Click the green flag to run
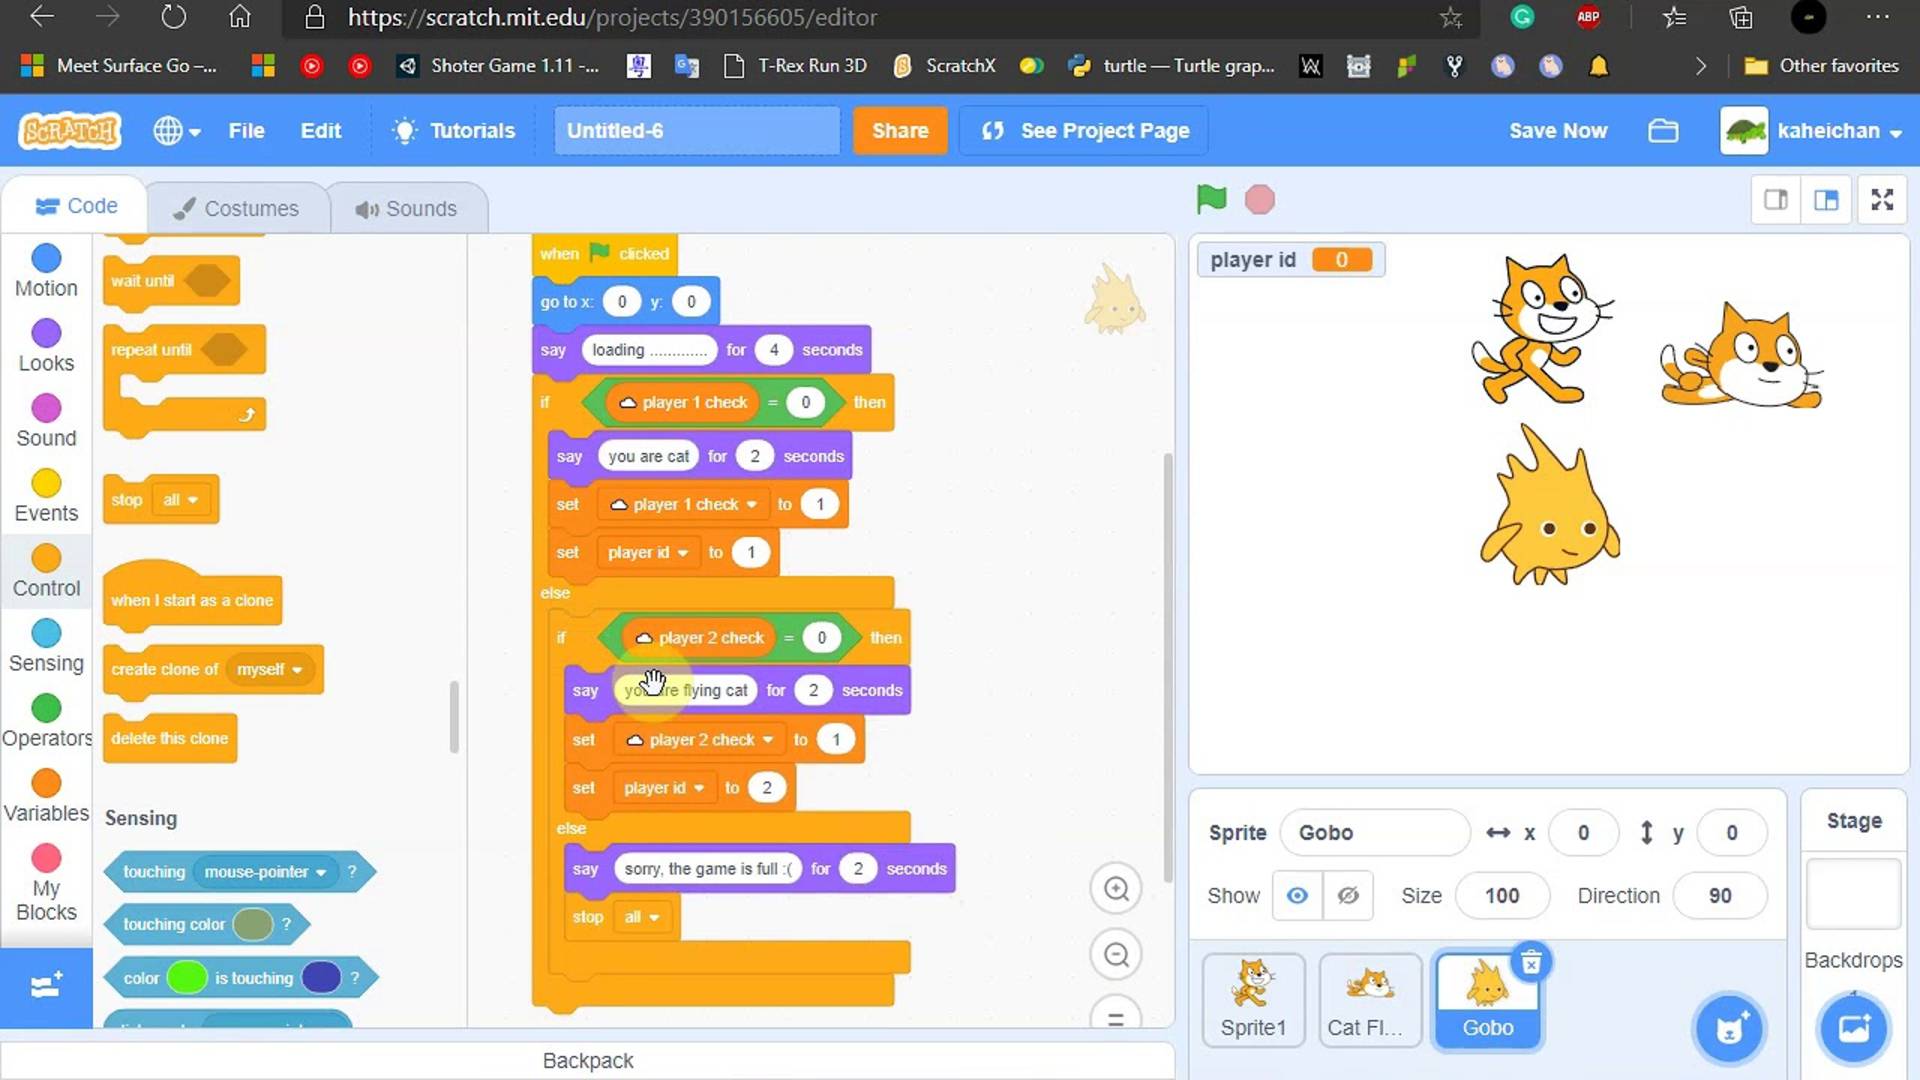The image size is (1920, 1080). [x=1211, y=199]
